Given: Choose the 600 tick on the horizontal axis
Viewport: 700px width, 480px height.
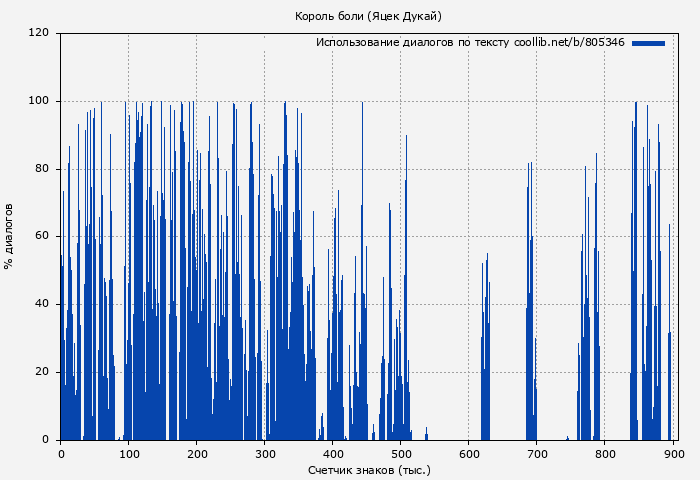Looking at the screenshot, I should click(x=468, y=453).
